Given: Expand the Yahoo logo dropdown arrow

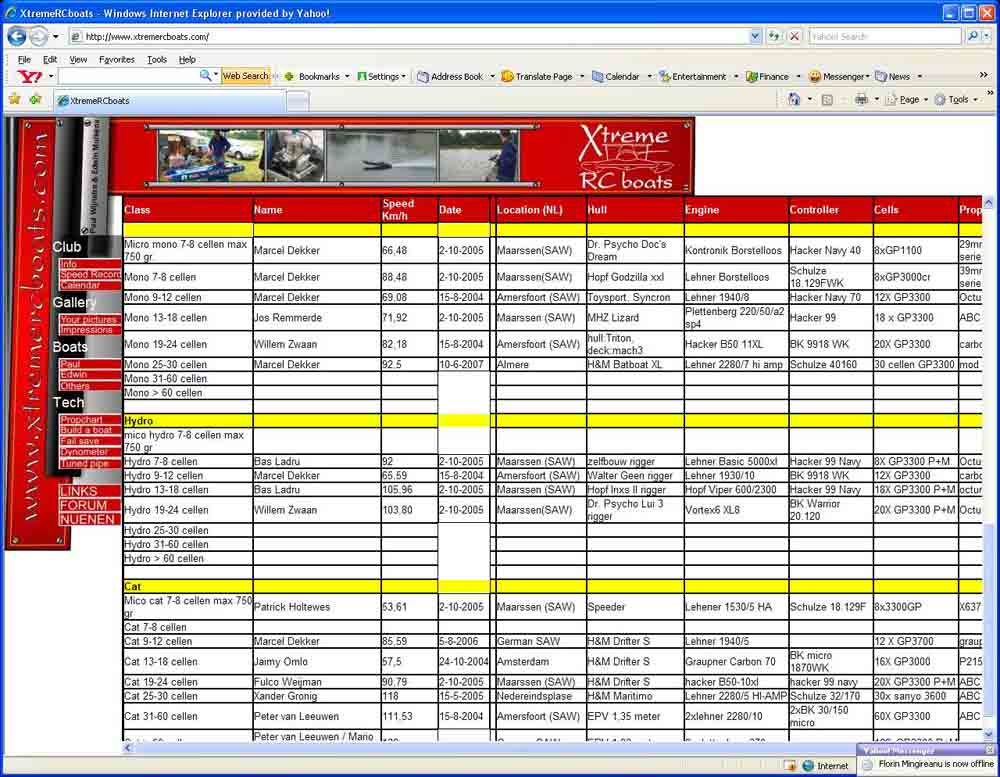Looking at the screenshot, I should pos(50,77).
